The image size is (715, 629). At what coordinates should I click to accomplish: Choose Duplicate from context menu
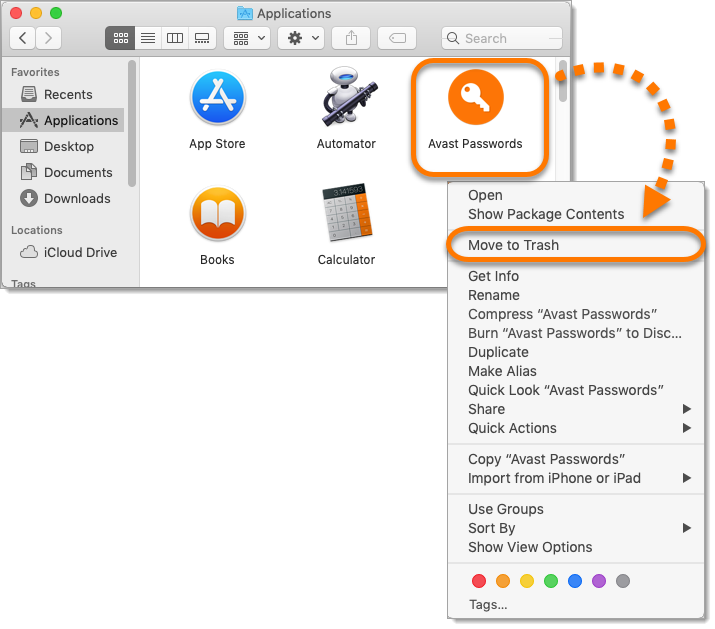pyautogui.click(x=576, y=353)
